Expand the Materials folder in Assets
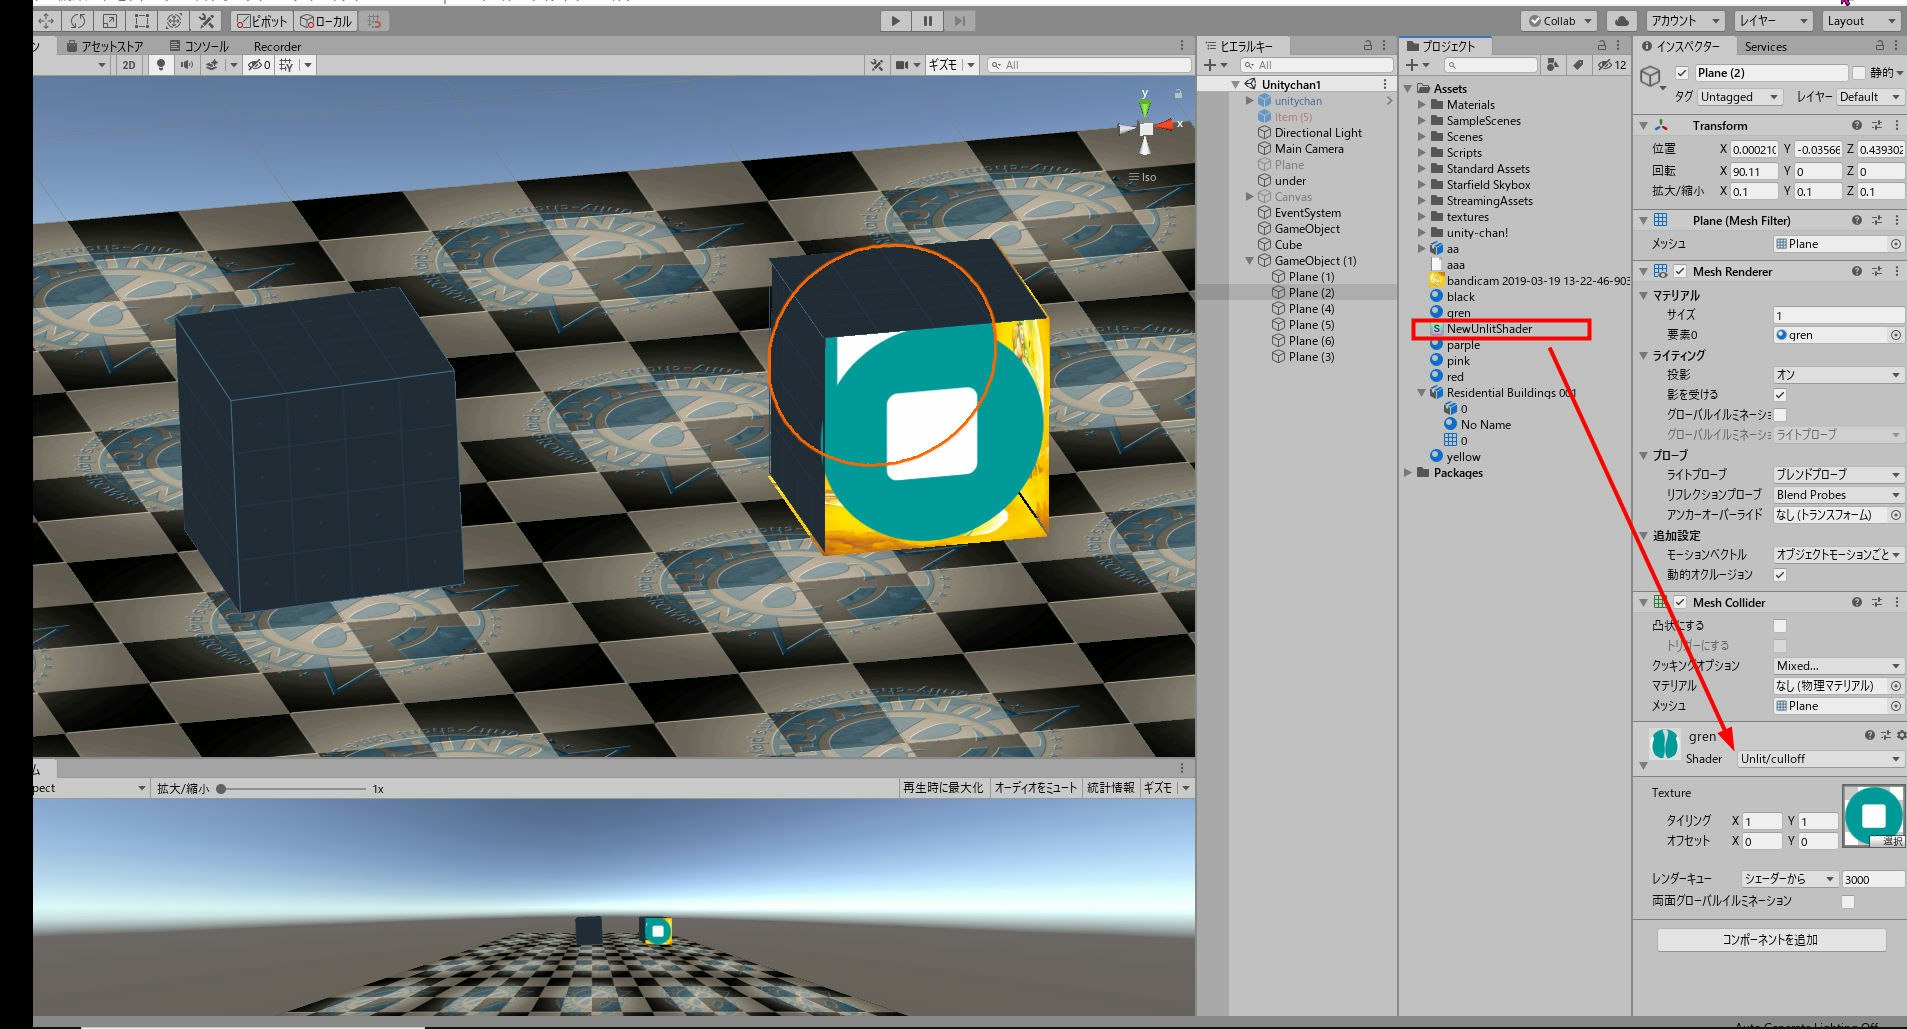Viewport: 1907px width, 1029px height. tap(1421, 105)
